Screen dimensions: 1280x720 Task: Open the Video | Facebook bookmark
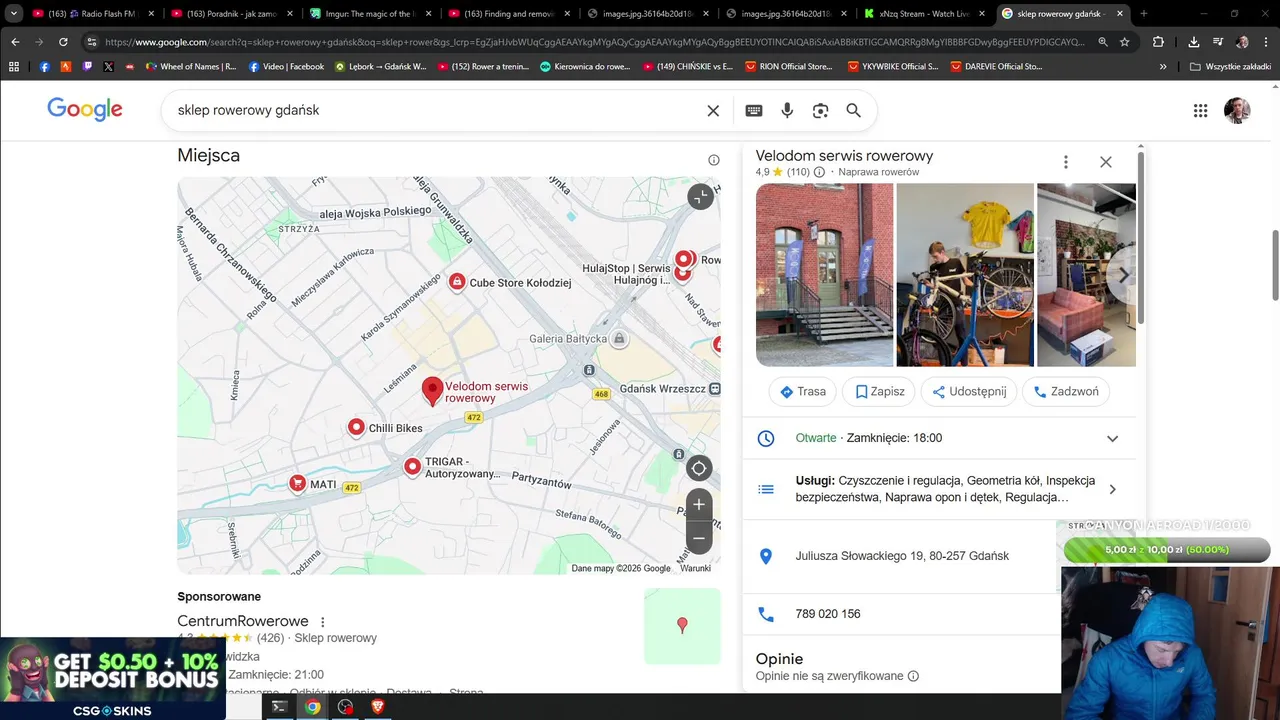point(286,67)
